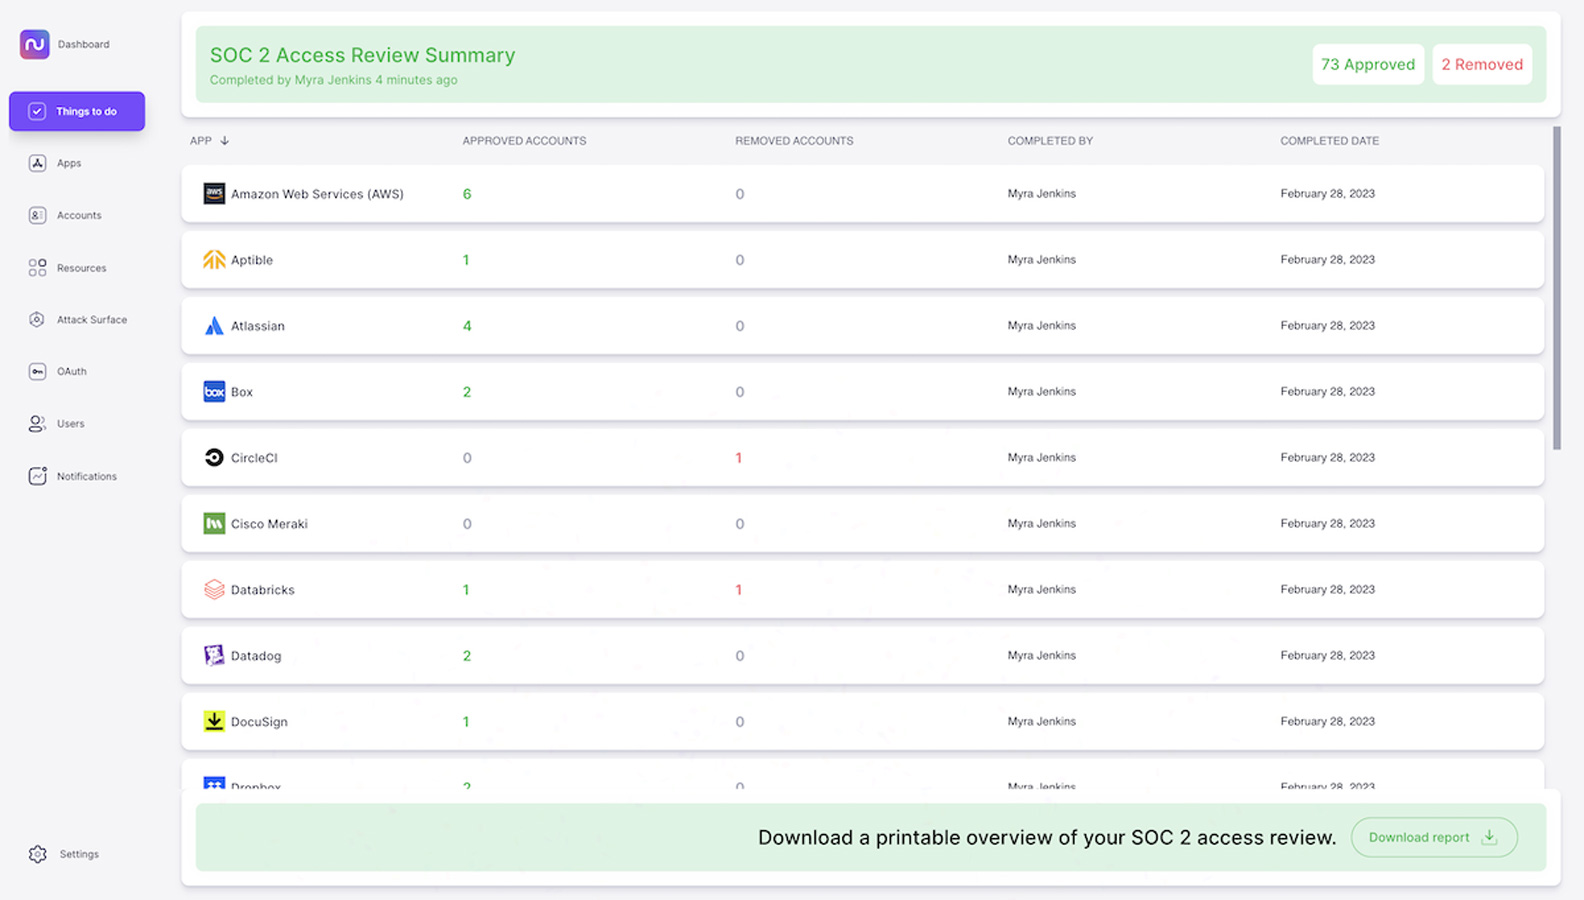
Task: Open Notifications sidebar label
Action: (87, 476)
